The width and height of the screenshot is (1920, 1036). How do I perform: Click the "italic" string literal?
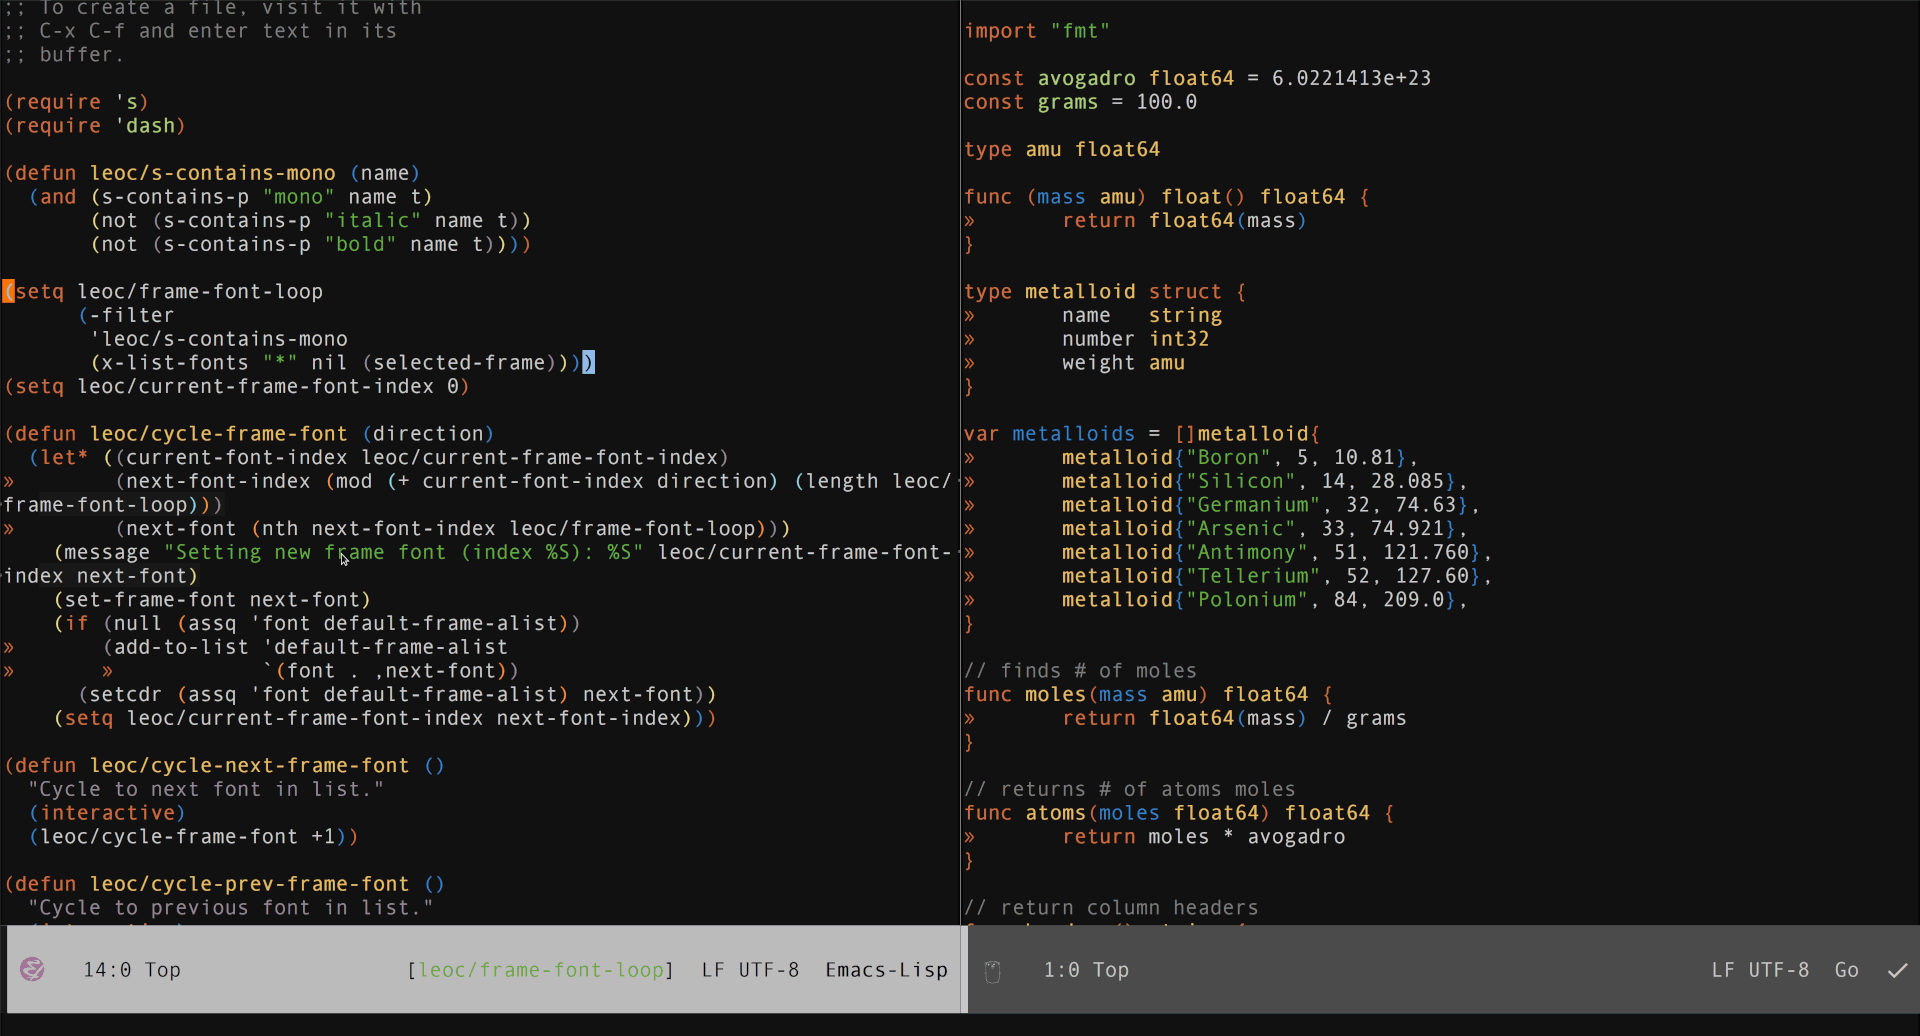click(x=372, y=221)
